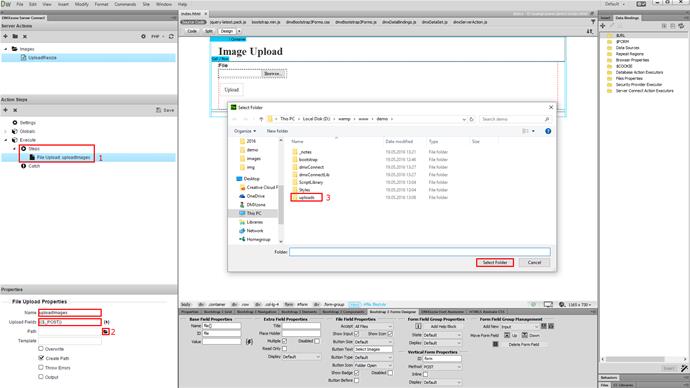Create new folder in Server Actions toolbar

(15, 36)
